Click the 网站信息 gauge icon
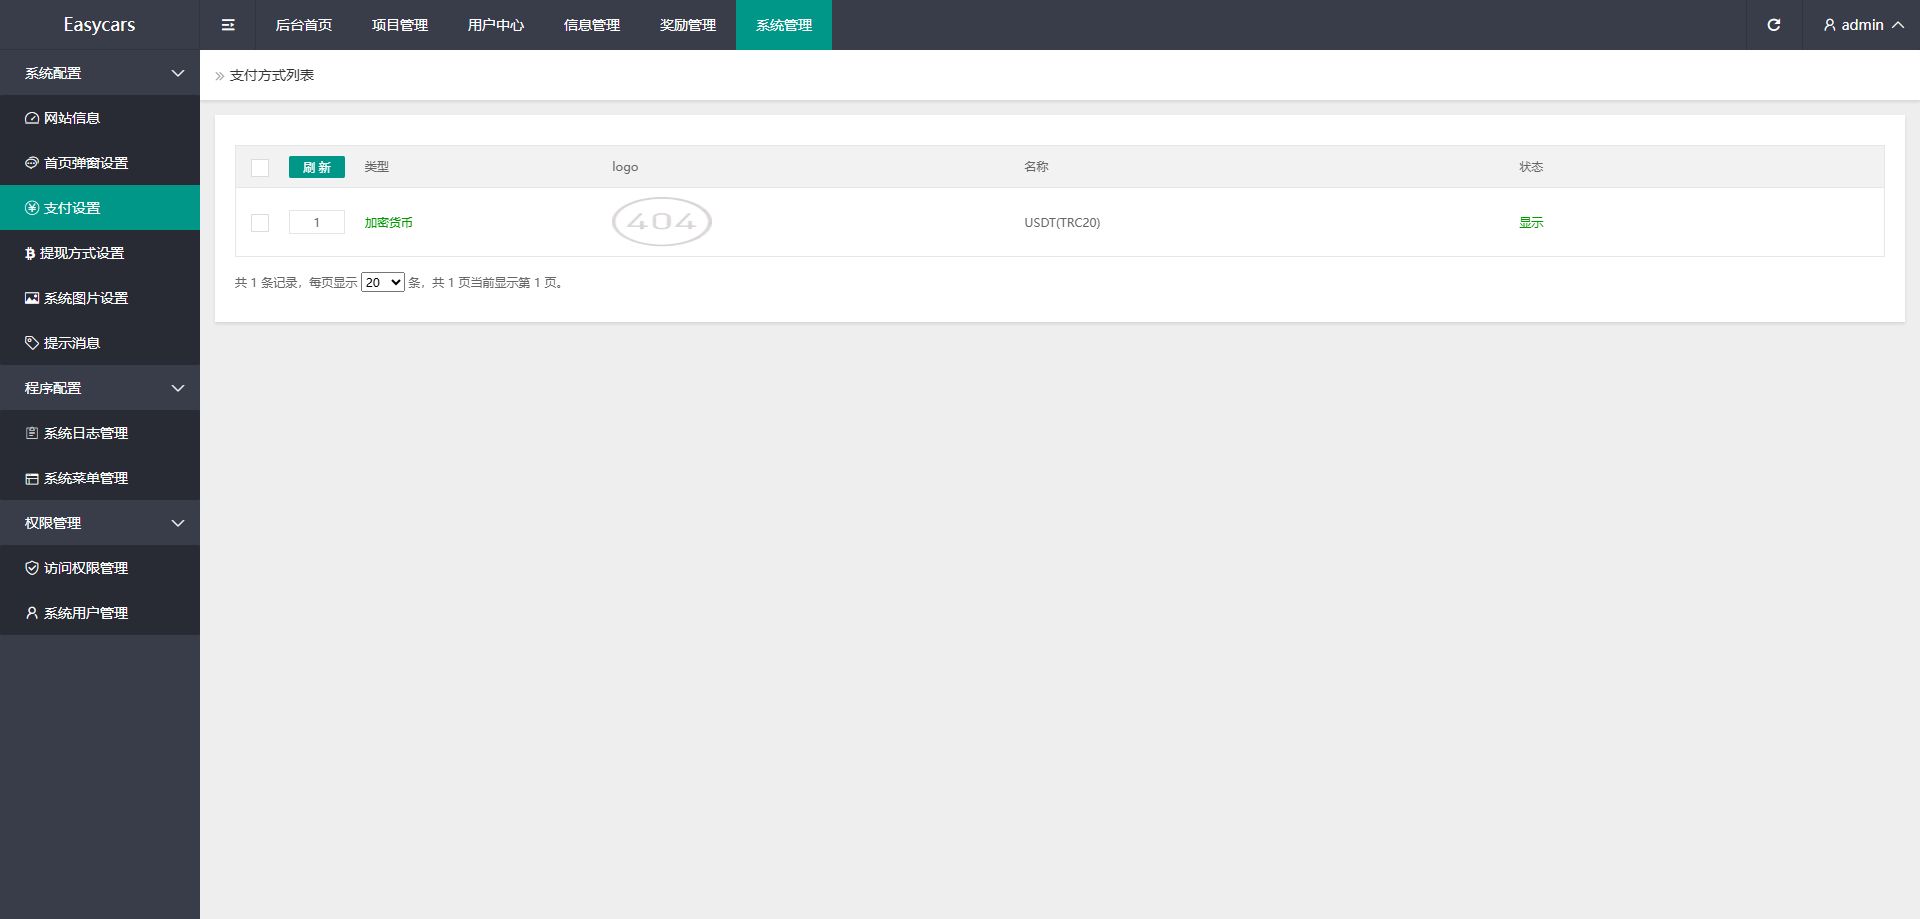1920x919 pixels. [x=32, y=118]
